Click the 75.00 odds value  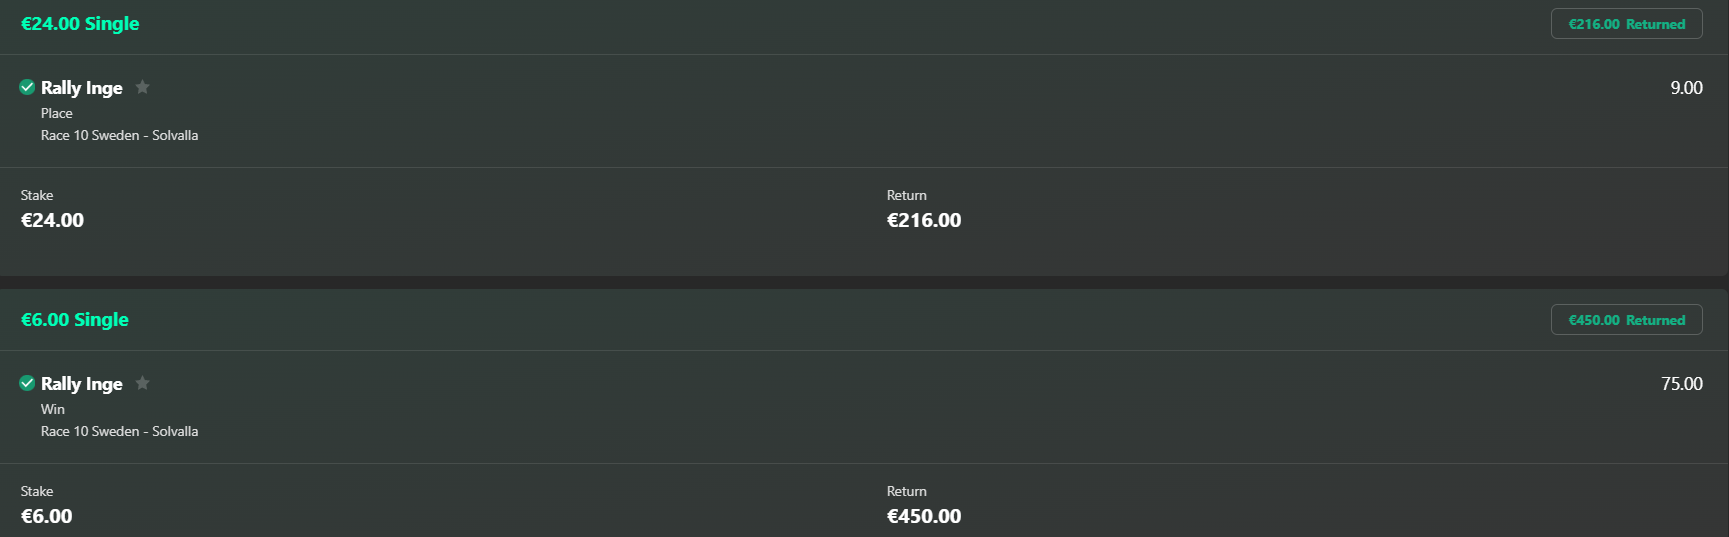point(1682,384)
